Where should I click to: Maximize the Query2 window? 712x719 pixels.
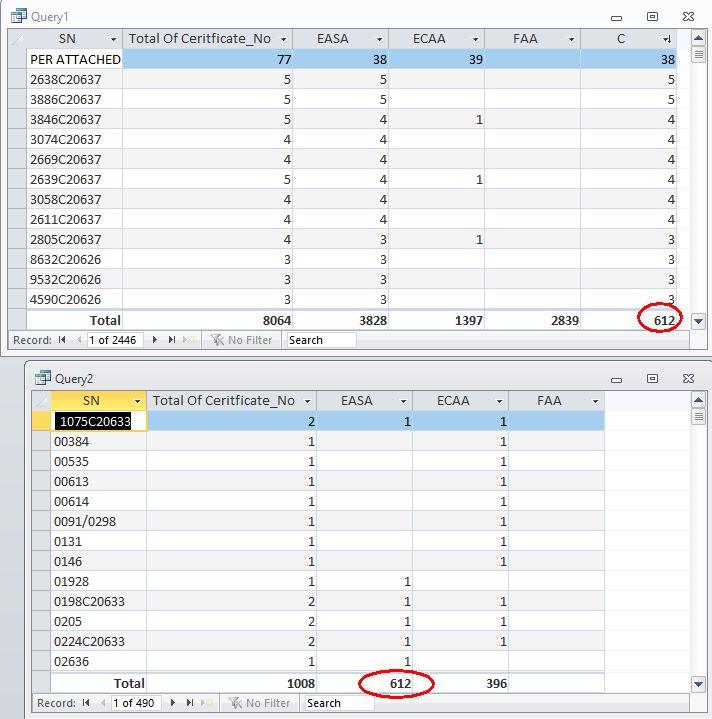click(652, 379)
